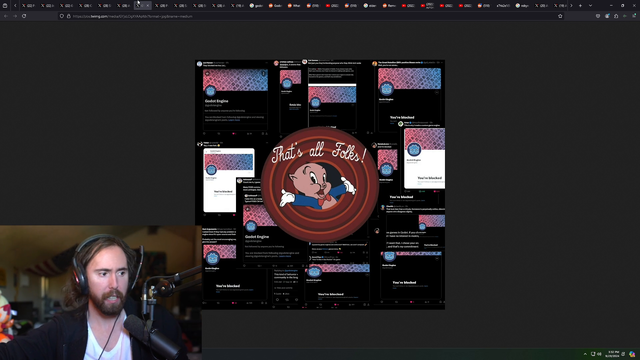Focus the address bar showing the twimg URL
This screenshot has height=360, width=640.
310,16
